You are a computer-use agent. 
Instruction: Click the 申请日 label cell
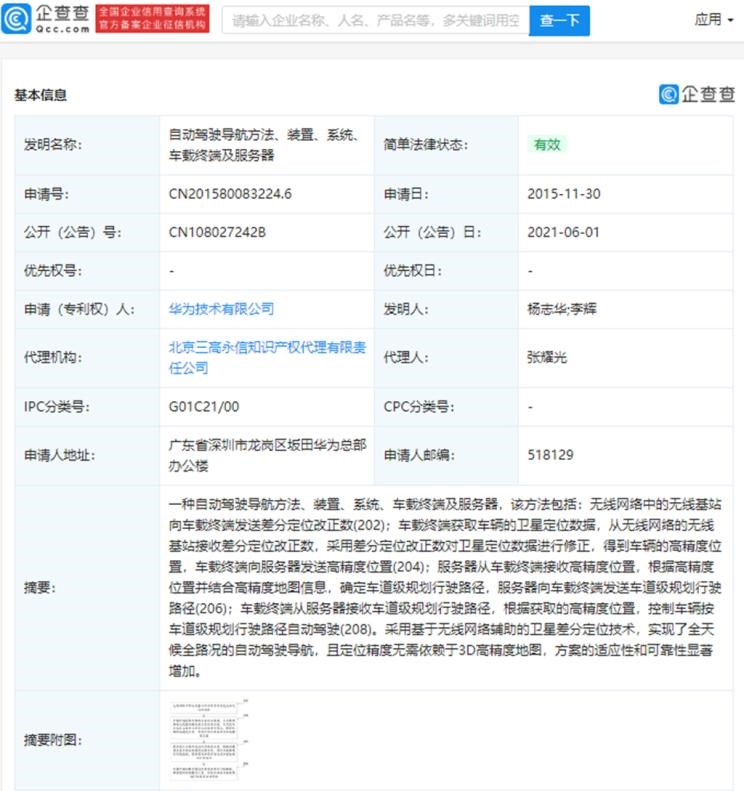(446, 194)
